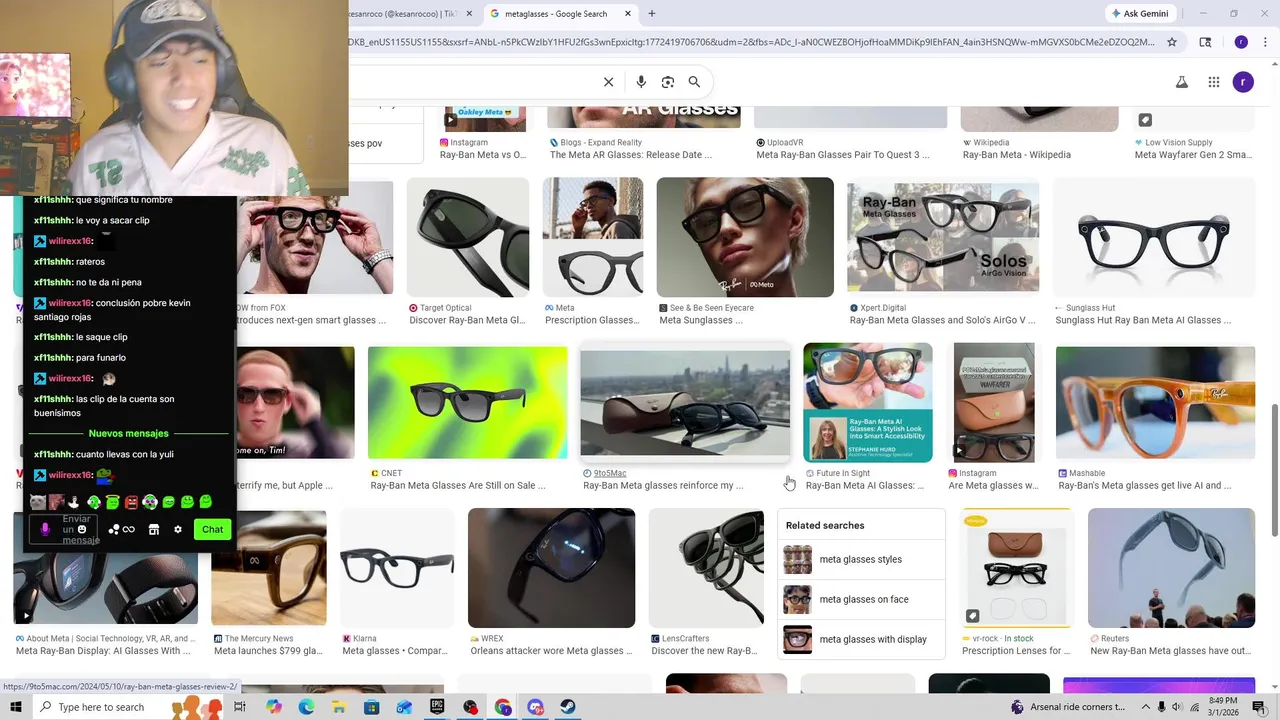Click the purple microphone in chat overlay
The image size is (1280, 720).
pos(45,530)
